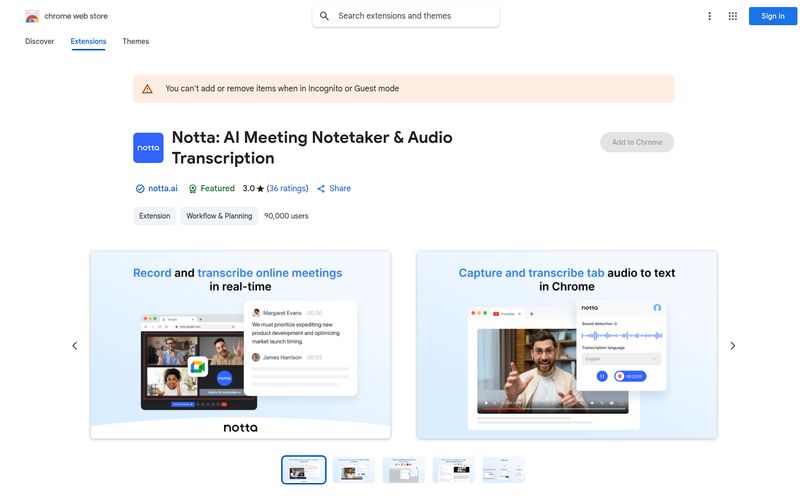Open the Google apps grid
The image size is (800, 496).
733,16
